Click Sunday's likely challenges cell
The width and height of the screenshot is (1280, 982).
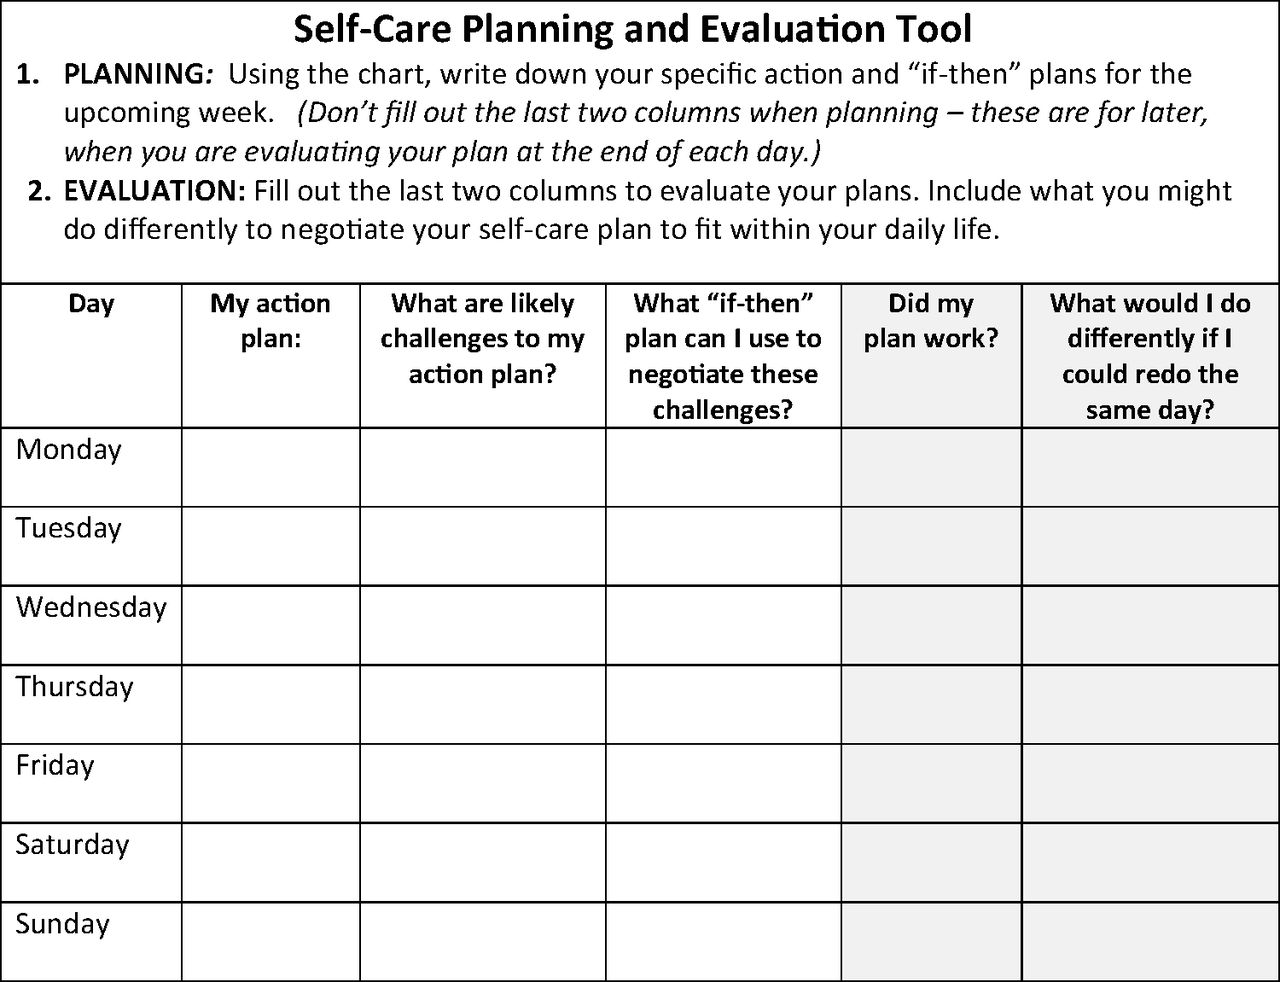483,941
